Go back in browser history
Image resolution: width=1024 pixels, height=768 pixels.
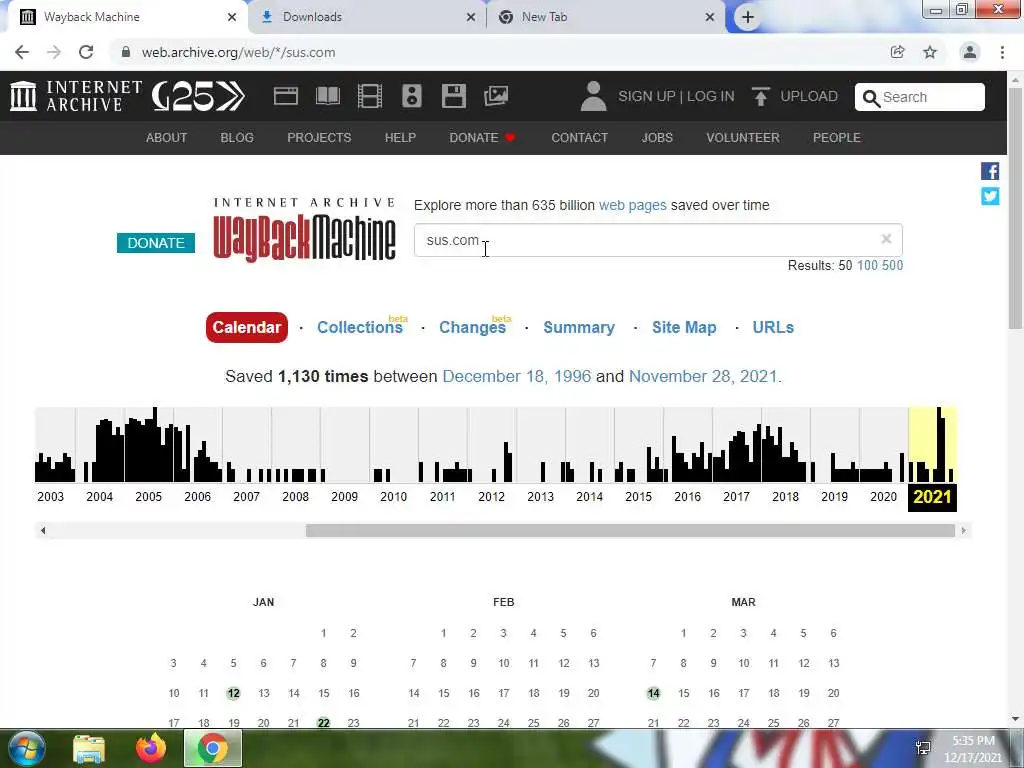tap(22, 52)
